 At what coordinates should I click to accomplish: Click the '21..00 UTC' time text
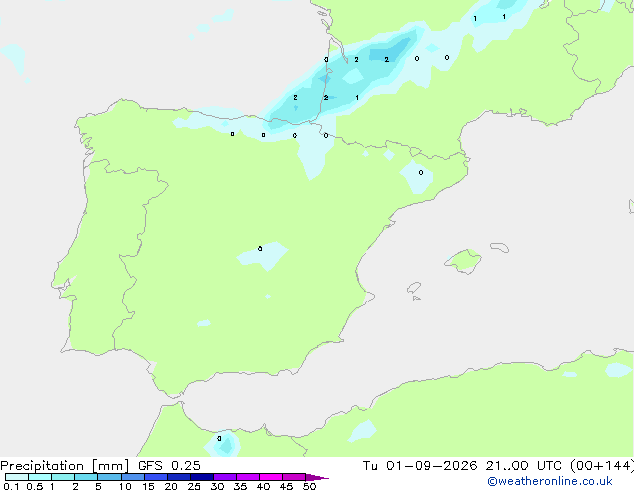(x=524, y=466)
